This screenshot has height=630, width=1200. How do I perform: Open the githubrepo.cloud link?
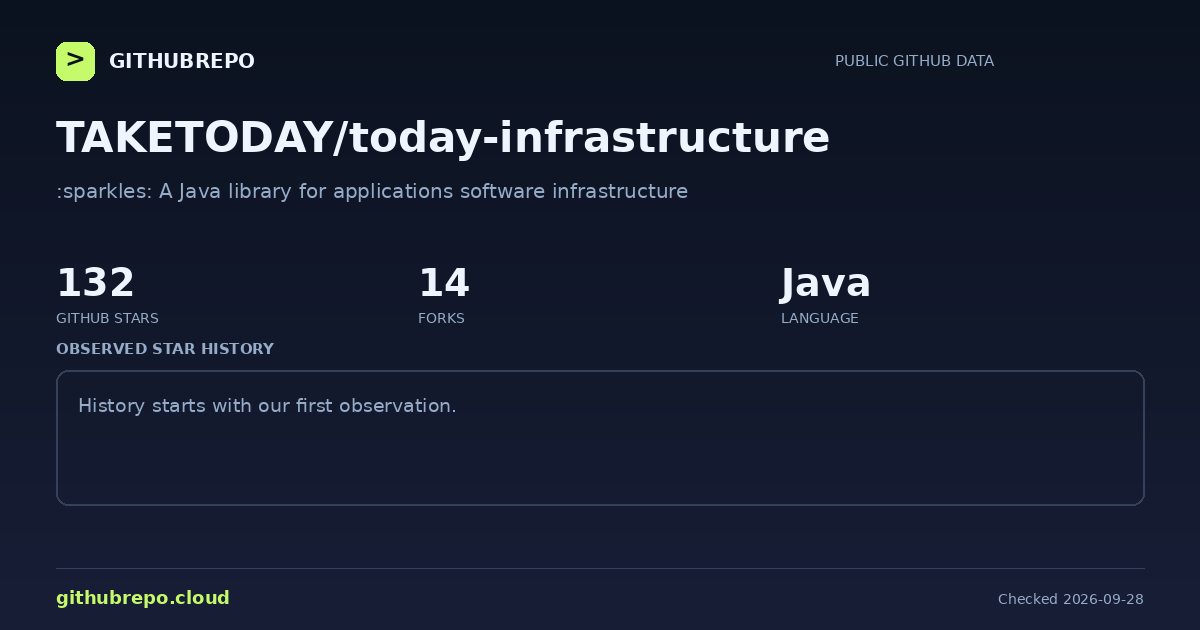coord(143,598)
